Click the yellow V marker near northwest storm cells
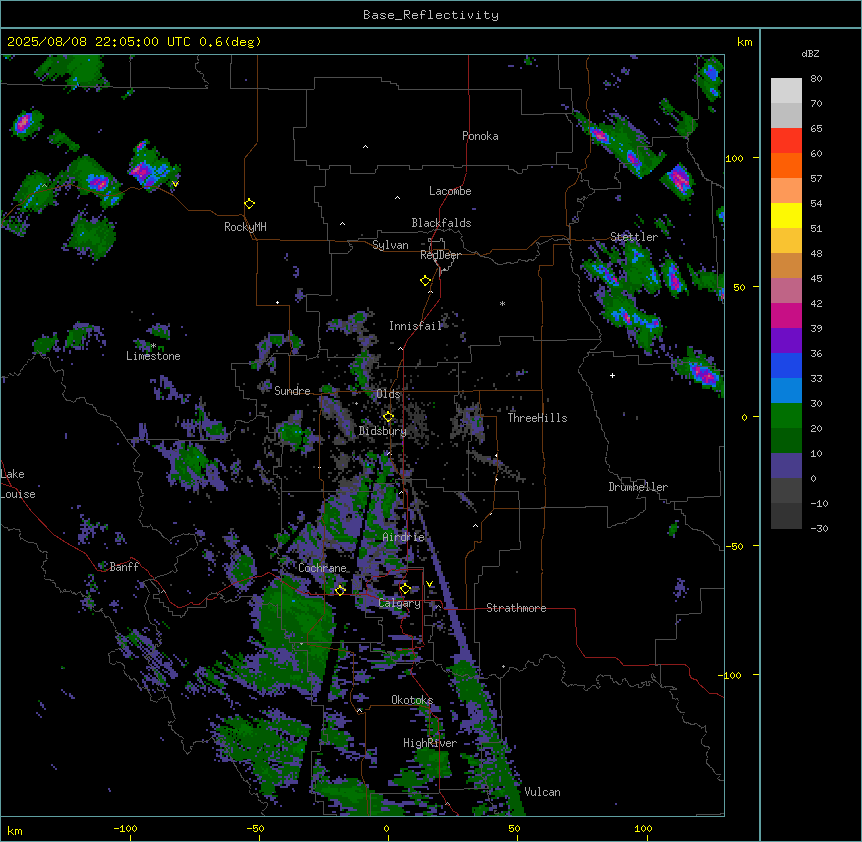 175,184
